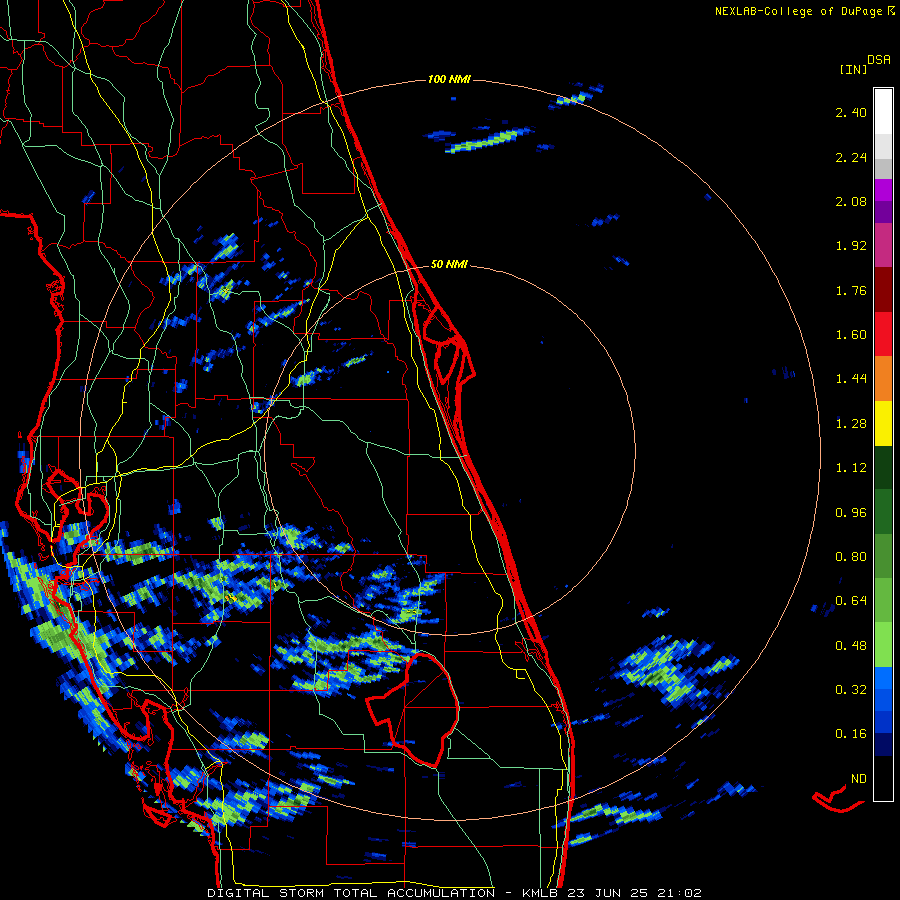Click the bright red legend swatch

point(883,334)
